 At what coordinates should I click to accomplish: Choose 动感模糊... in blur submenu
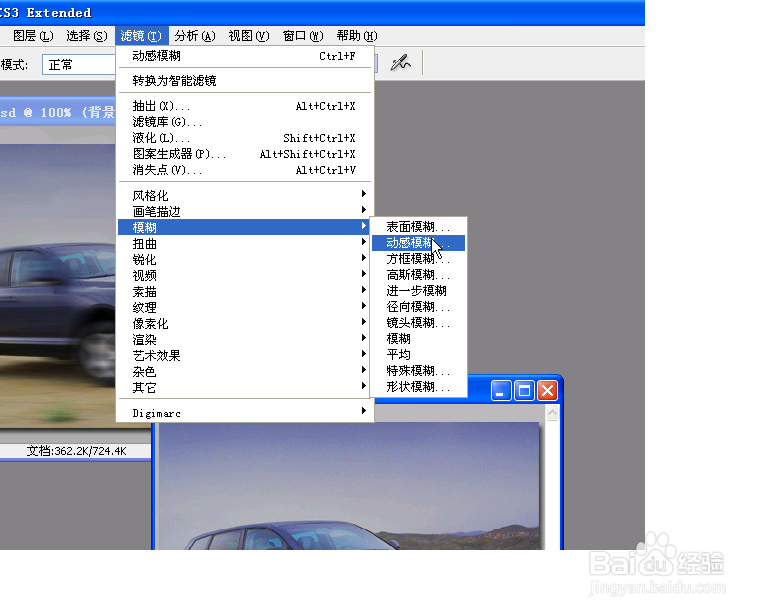point(418,243)
